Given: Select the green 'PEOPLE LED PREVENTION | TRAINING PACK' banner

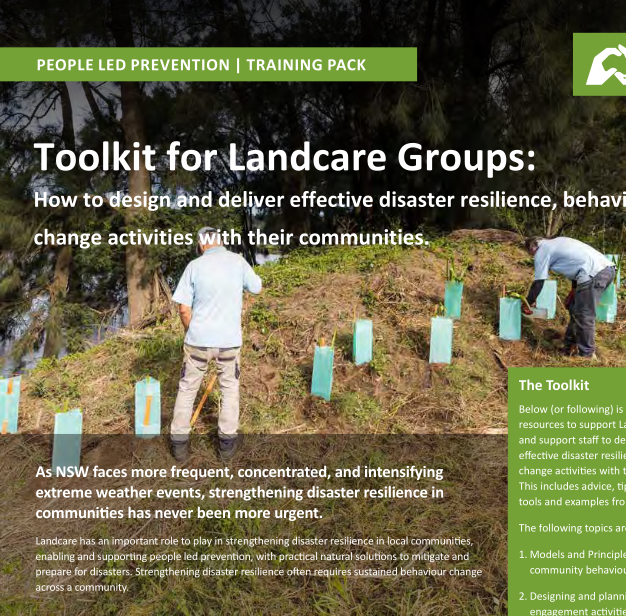Looking at the screenshot, I should tap(208, 64).
